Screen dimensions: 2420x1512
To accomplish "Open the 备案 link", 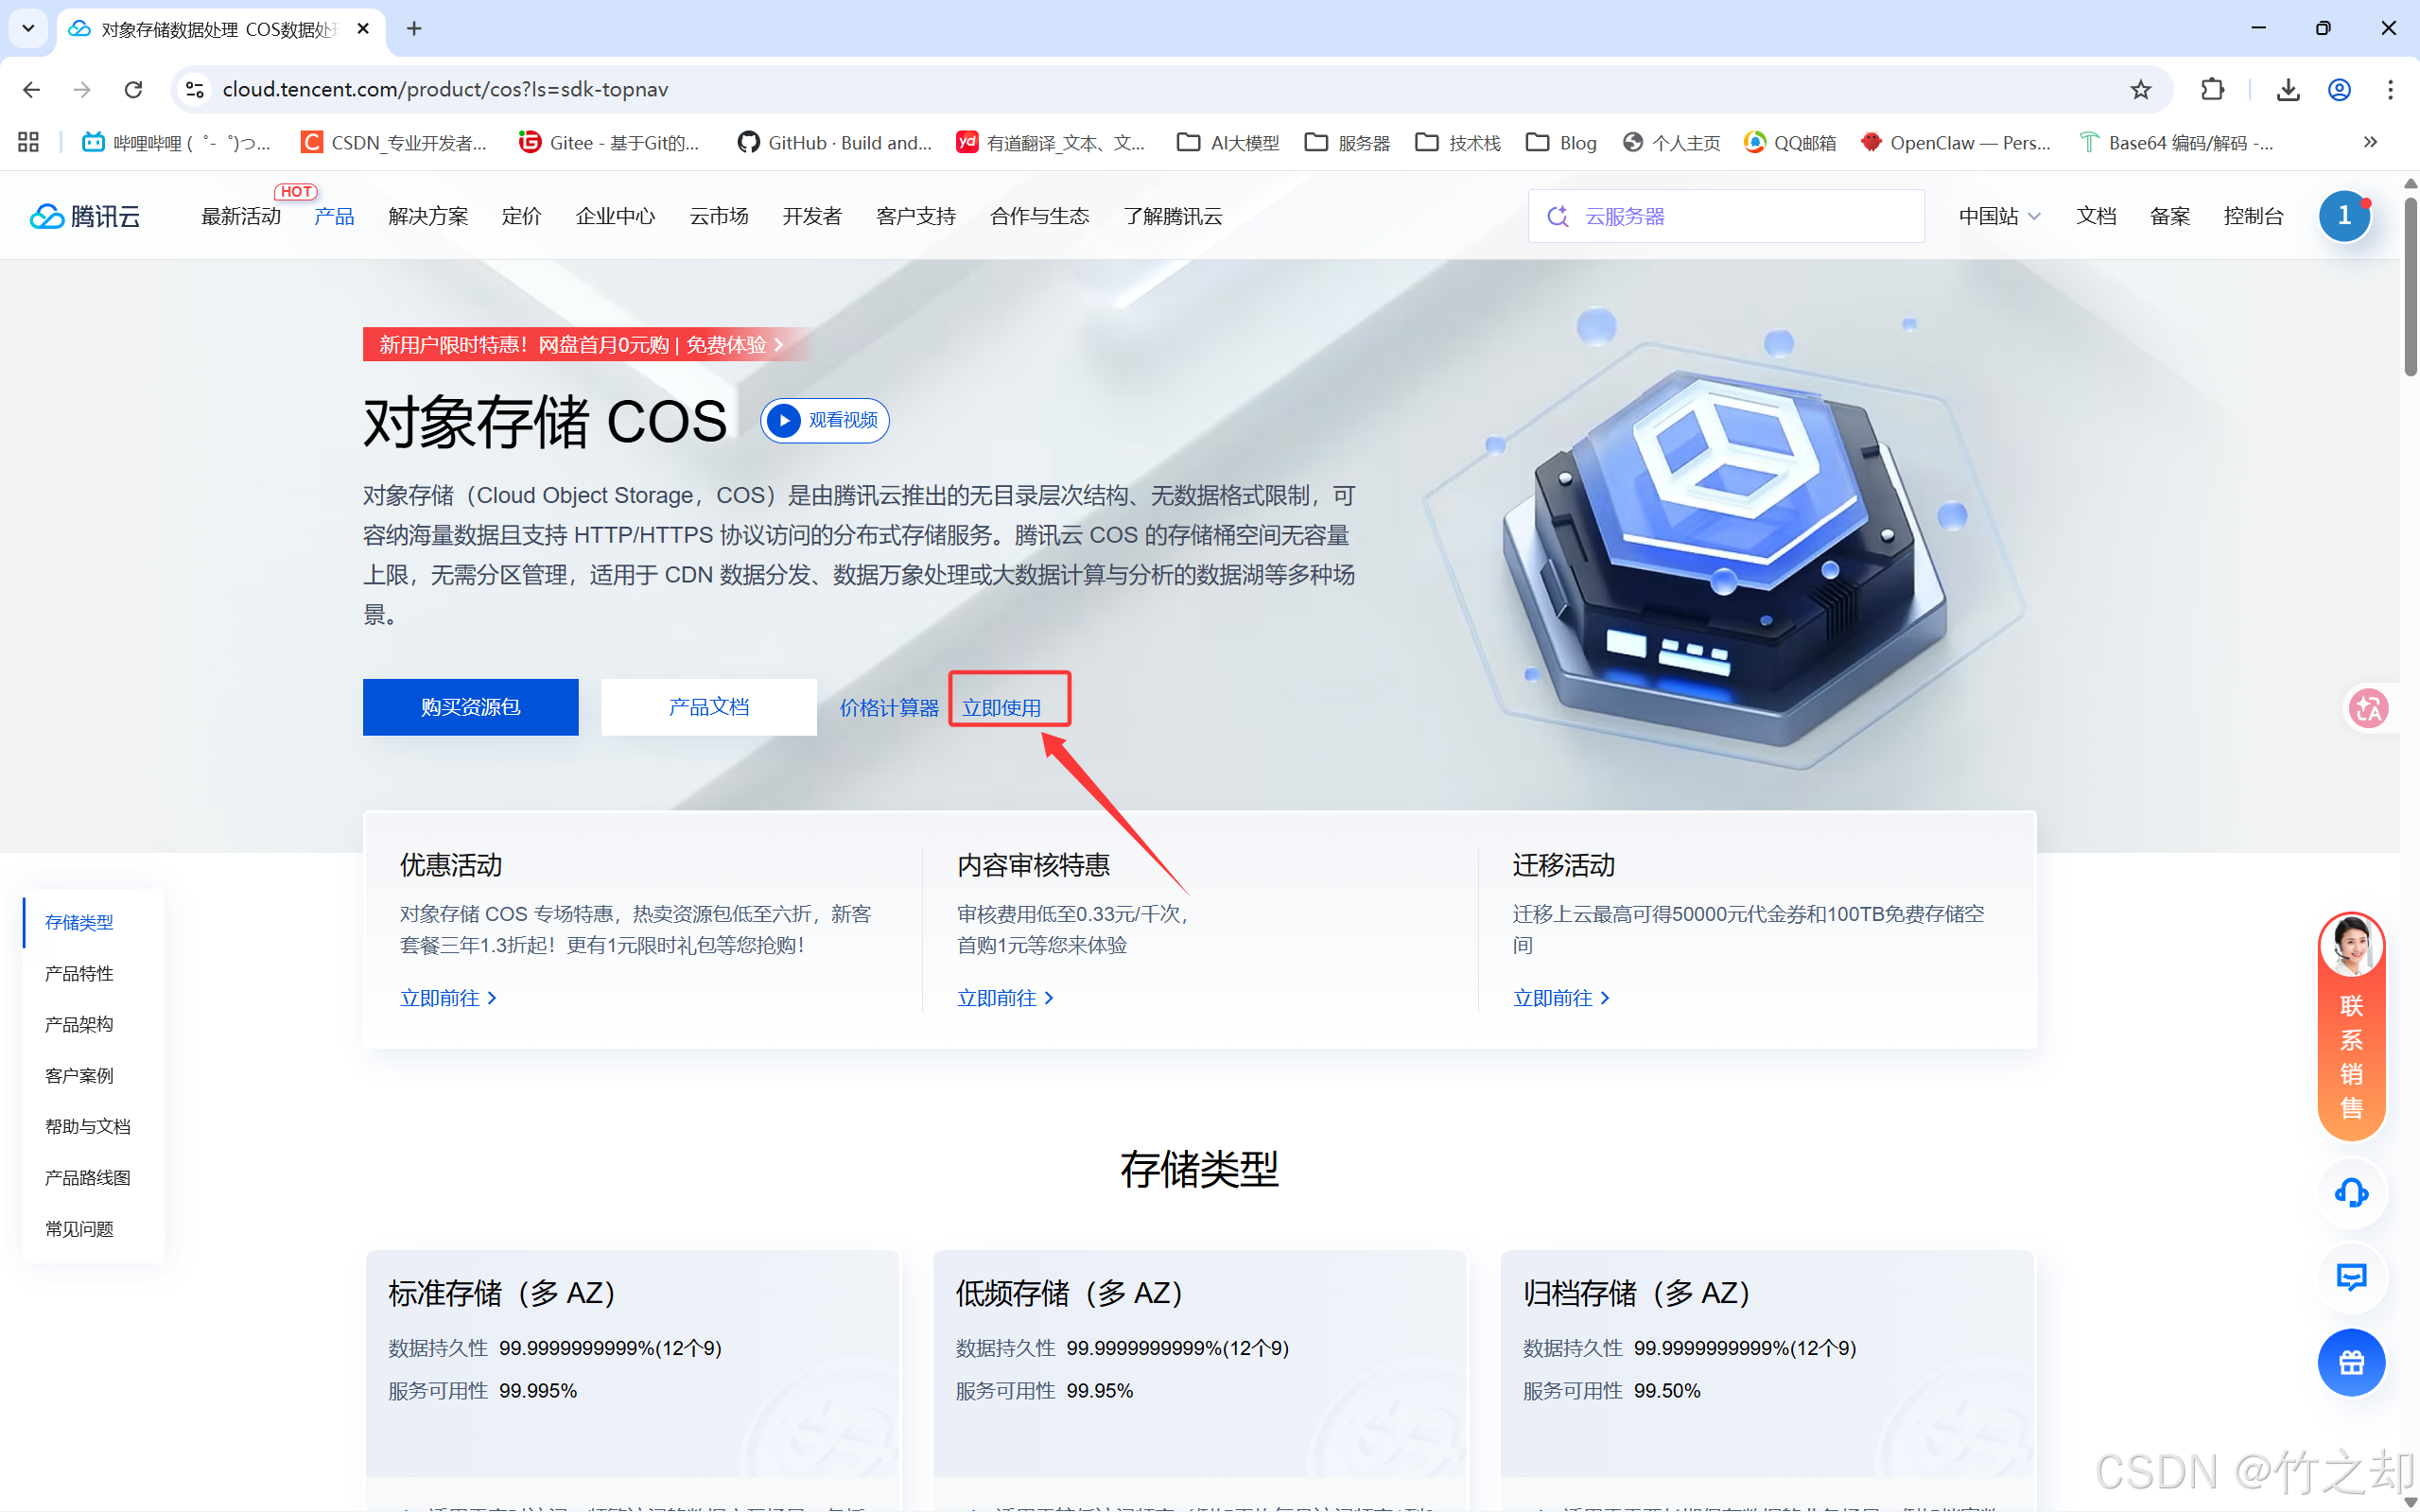I will pyautogui.click(x=2170, y=216).
